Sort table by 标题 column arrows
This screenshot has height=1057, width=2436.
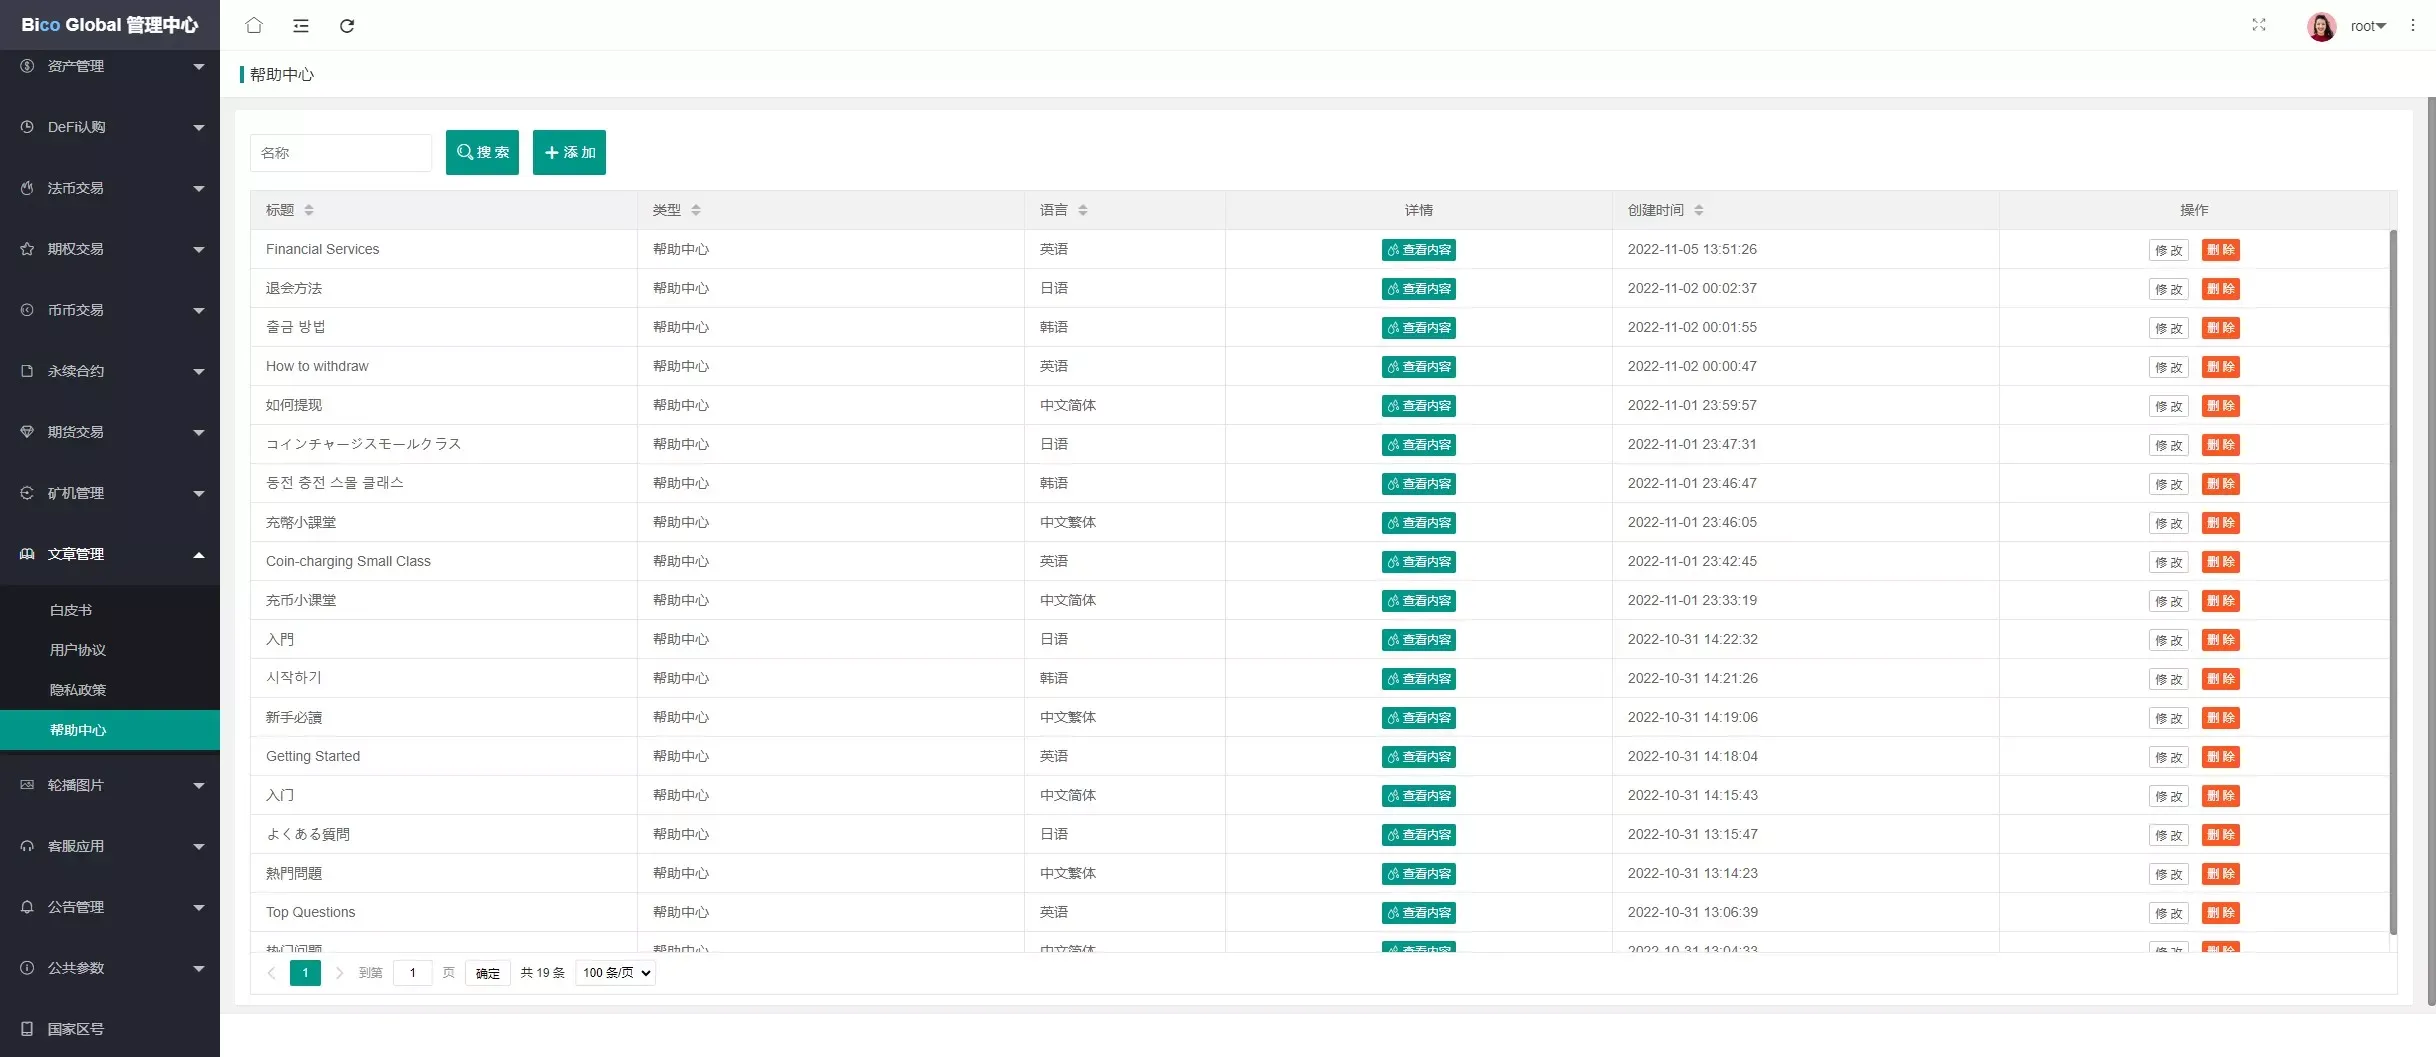pos(309,210)
